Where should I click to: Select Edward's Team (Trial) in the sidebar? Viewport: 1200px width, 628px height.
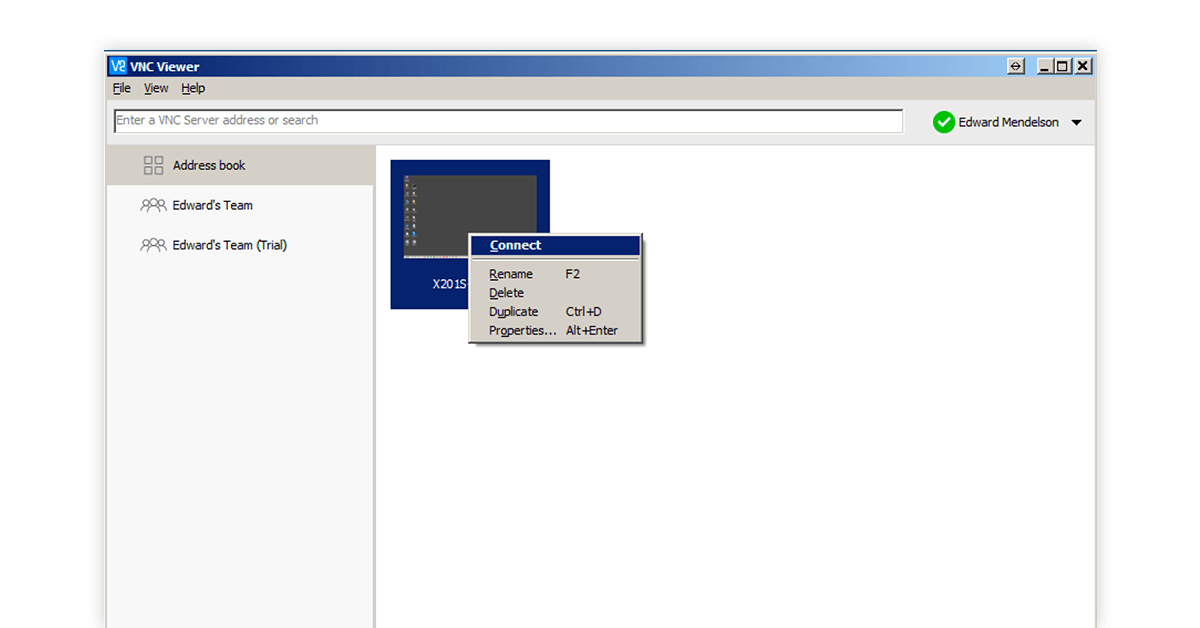click(x=240, y=245)
